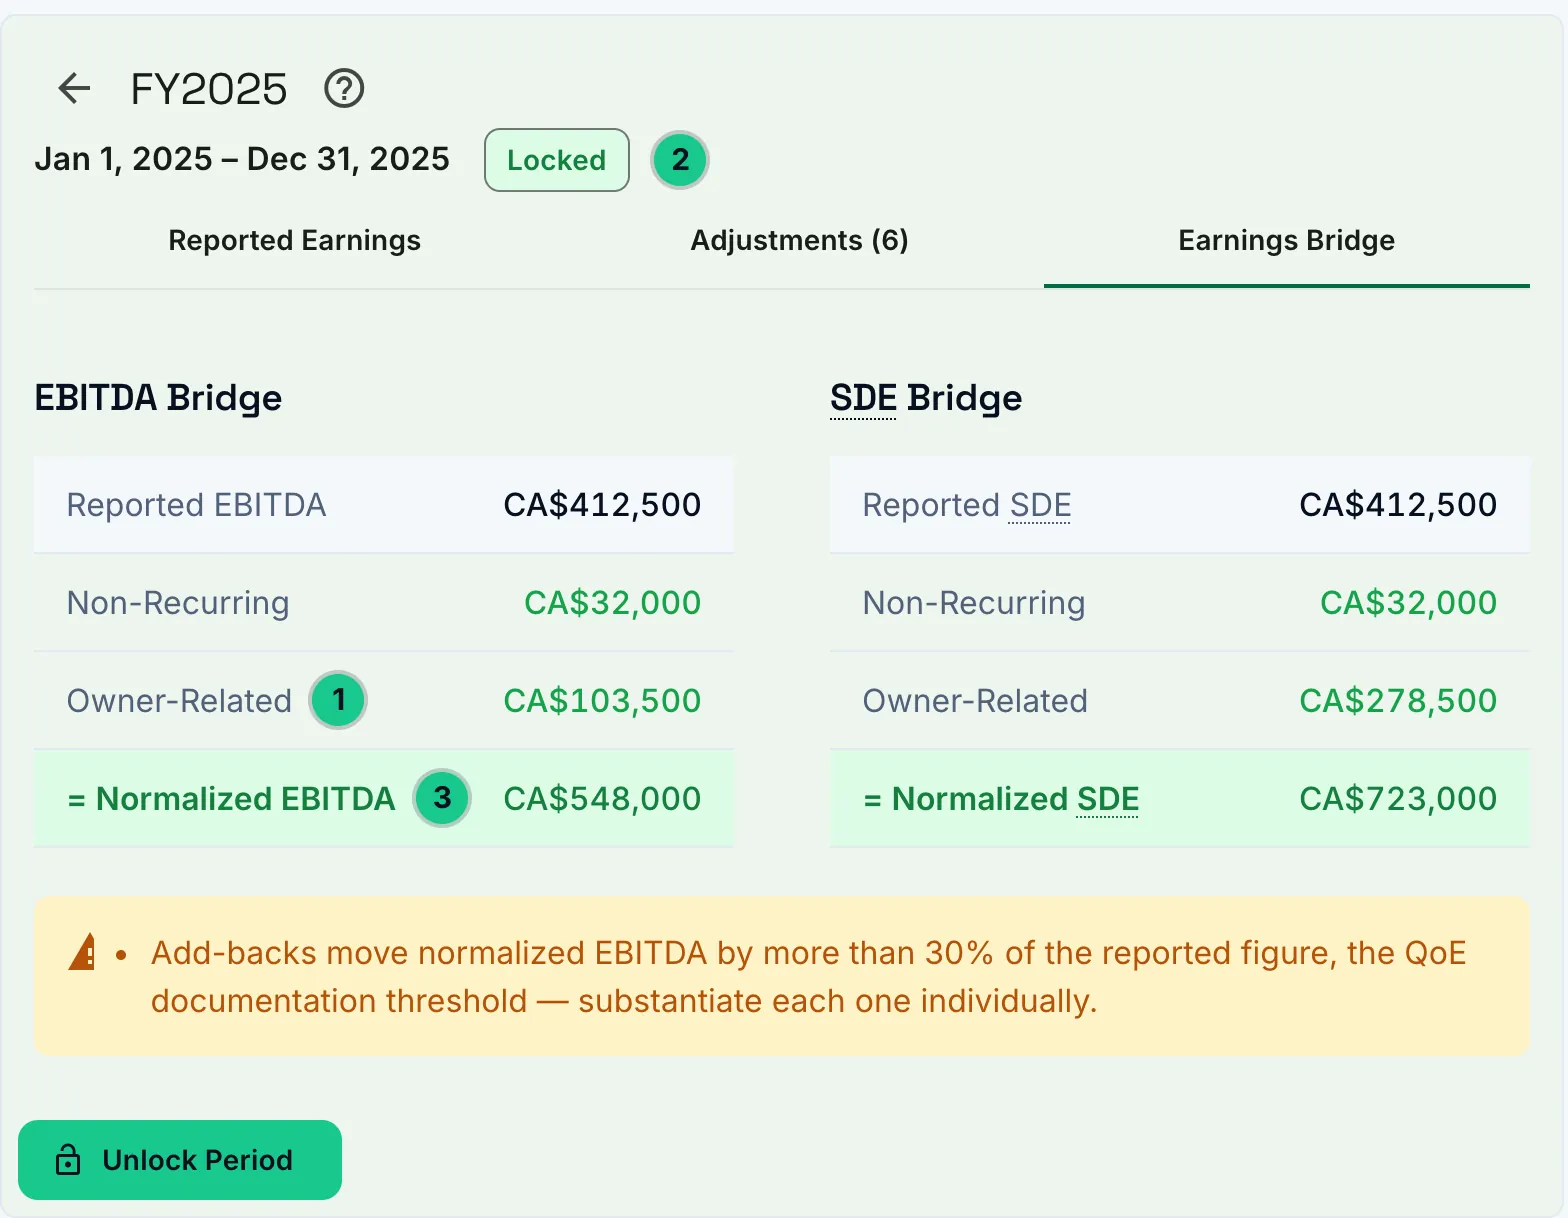Screen dimensions: 1568x1218
Task: Click the SDE abbreviation in SDE Bridge heading
Action: pos(863,398)
